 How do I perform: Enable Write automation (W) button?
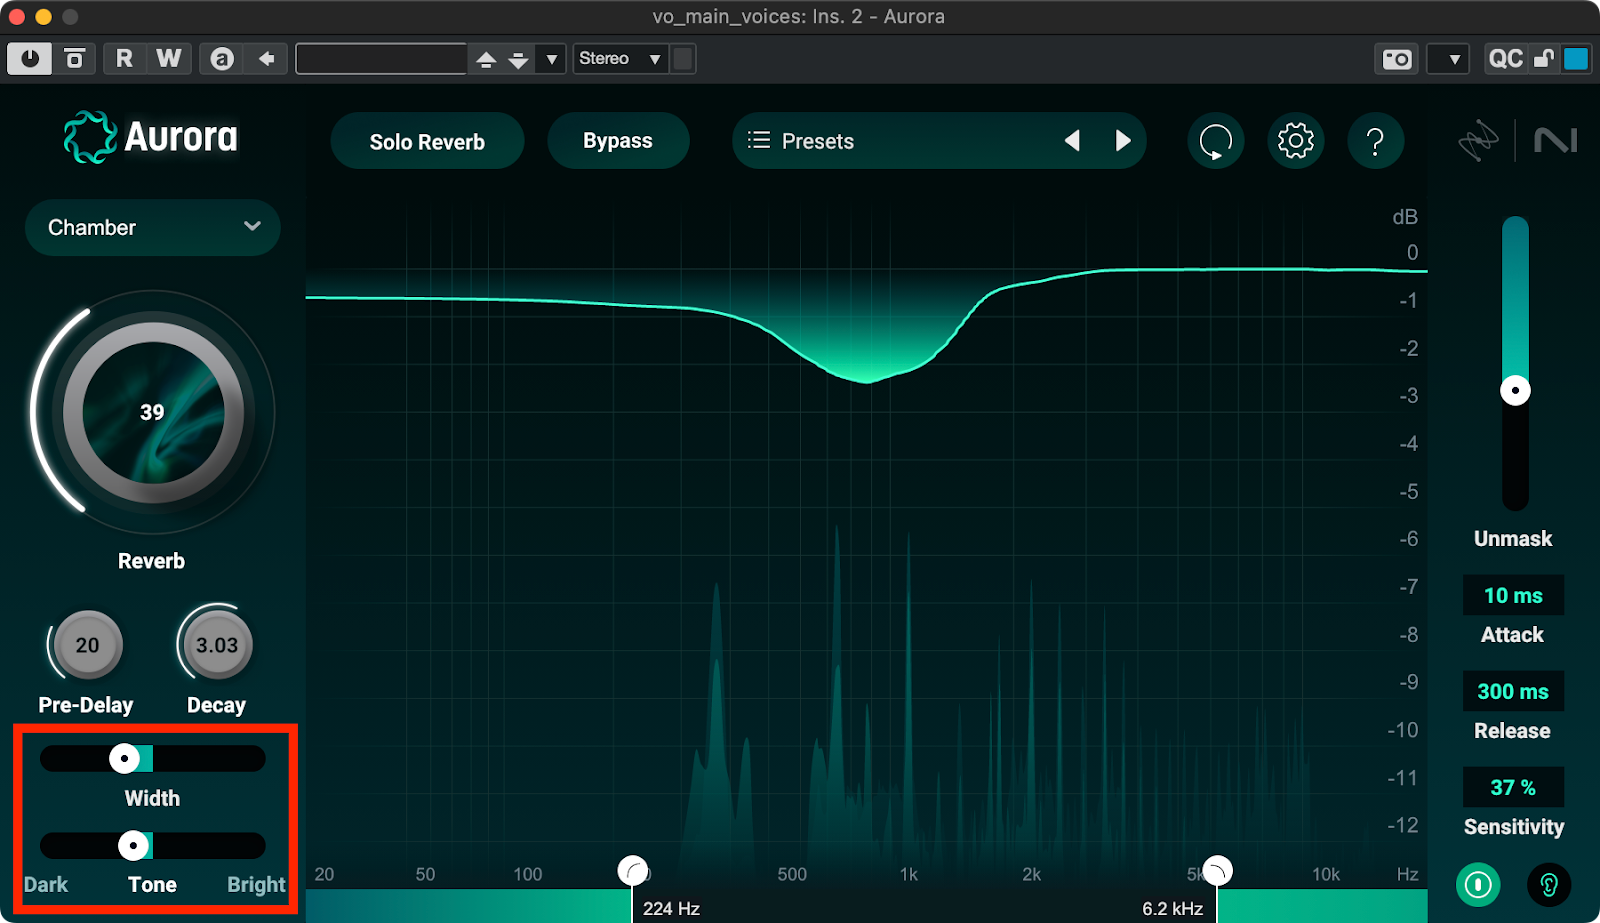169,59
